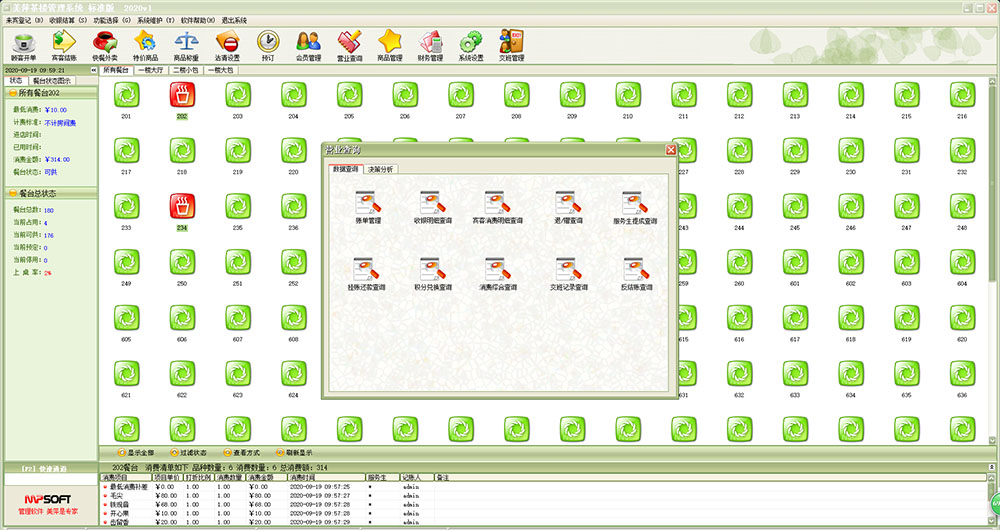Click the 预订 reservation clock icon
The image size is (1000, 530).
(x=267, y=44)
